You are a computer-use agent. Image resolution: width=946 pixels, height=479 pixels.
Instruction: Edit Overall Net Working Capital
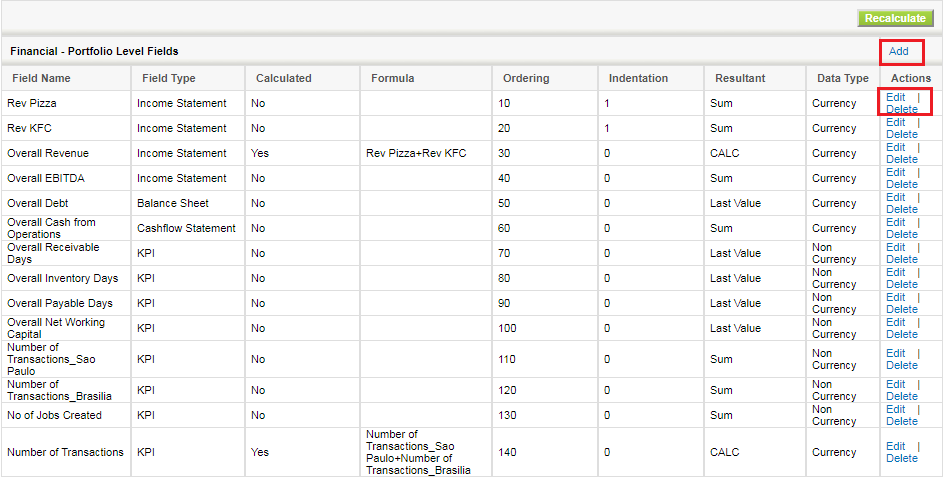[896, 322]
